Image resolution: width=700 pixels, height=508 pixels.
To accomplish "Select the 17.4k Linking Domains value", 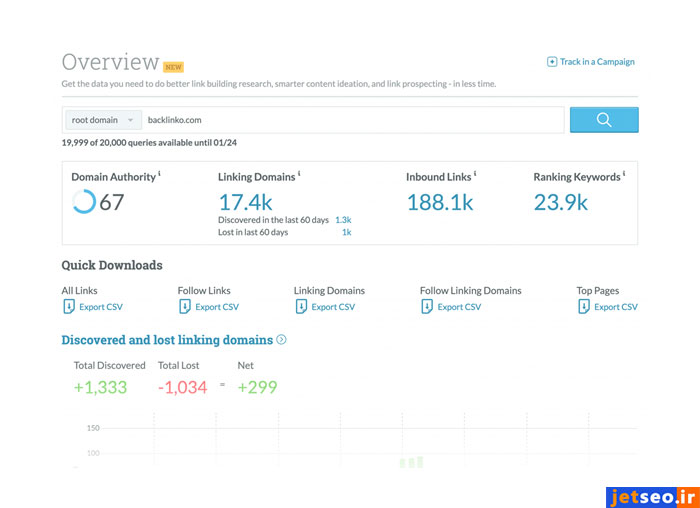I will click(245, 202).
